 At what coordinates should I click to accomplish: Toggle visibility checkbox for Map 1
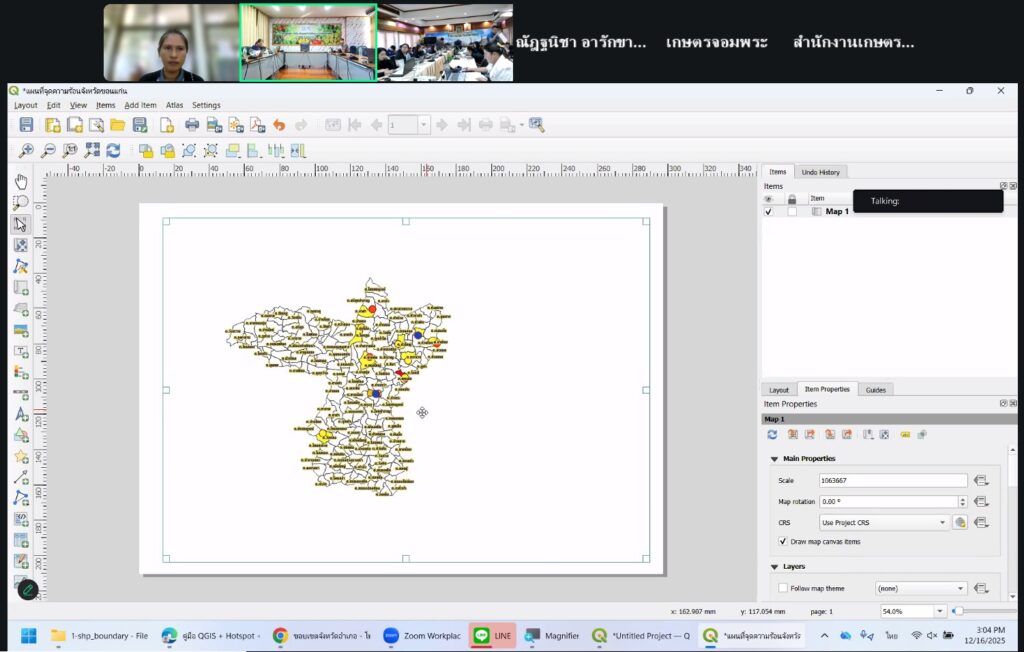click(768, 212)
